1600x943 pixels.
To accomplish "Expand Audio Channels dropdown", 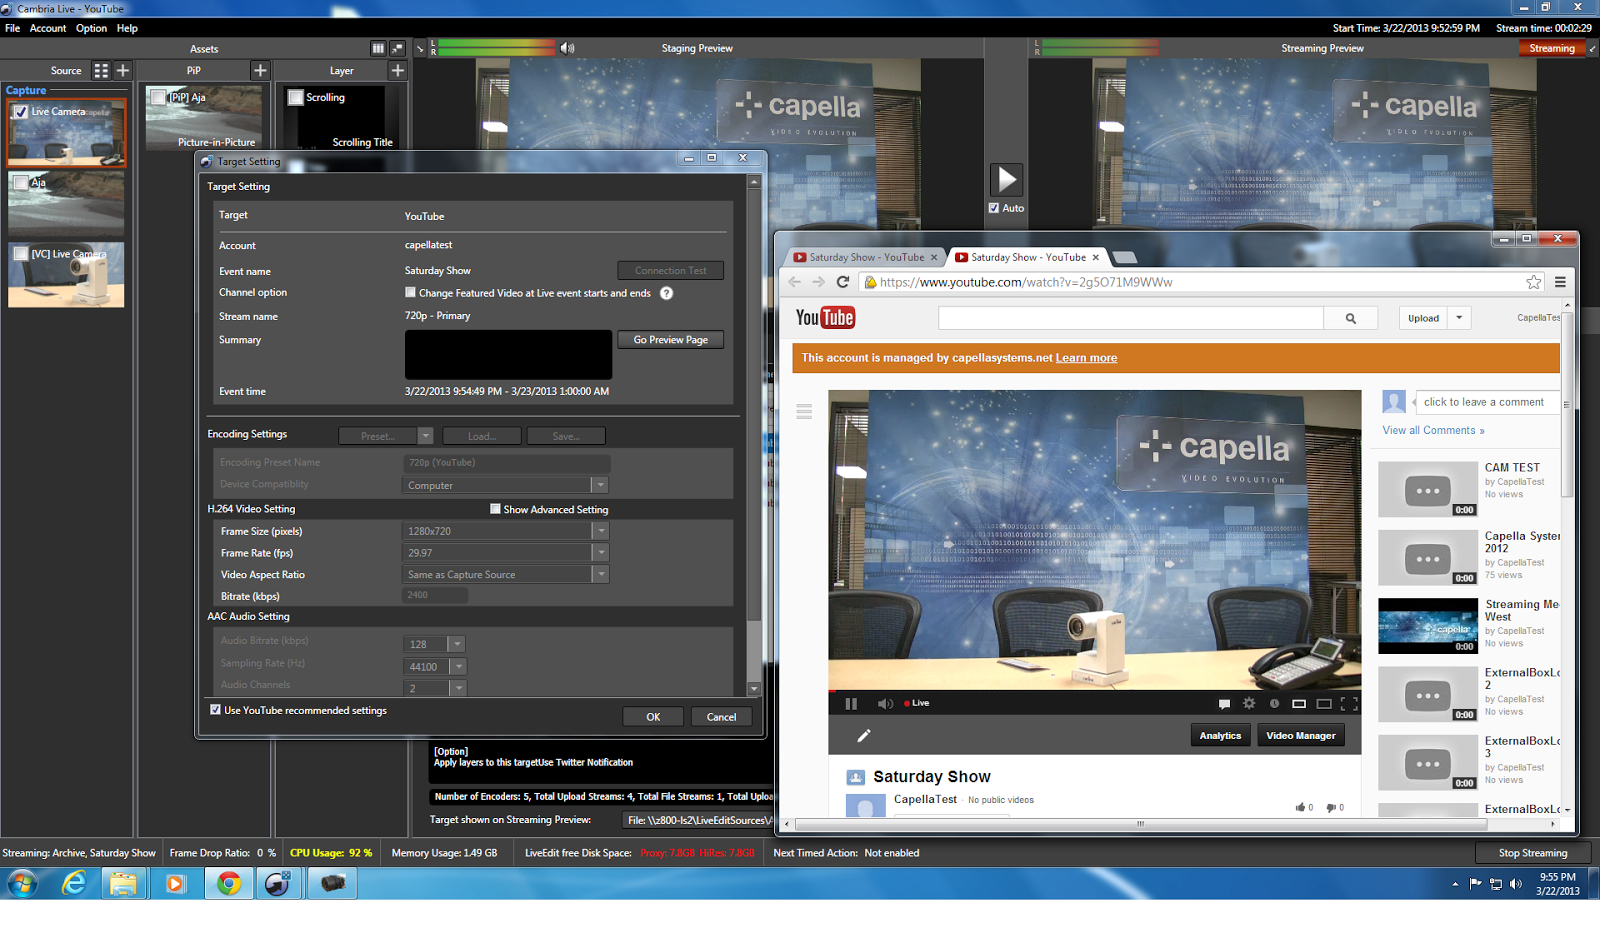I will (458, 688).
